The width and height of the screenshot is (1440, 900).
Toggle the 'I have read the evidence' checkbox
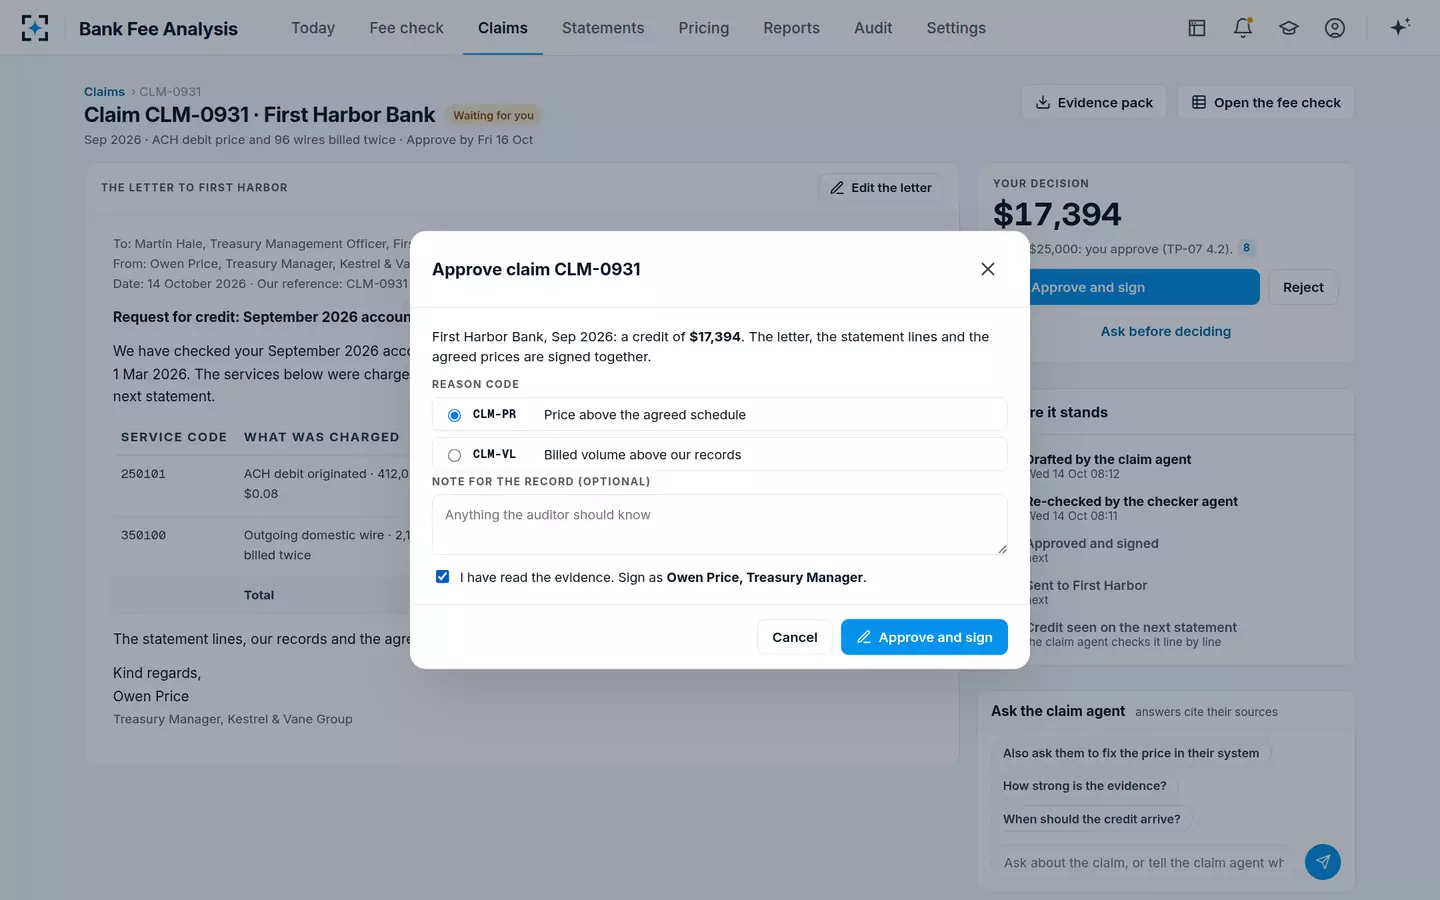click(442, 577)
